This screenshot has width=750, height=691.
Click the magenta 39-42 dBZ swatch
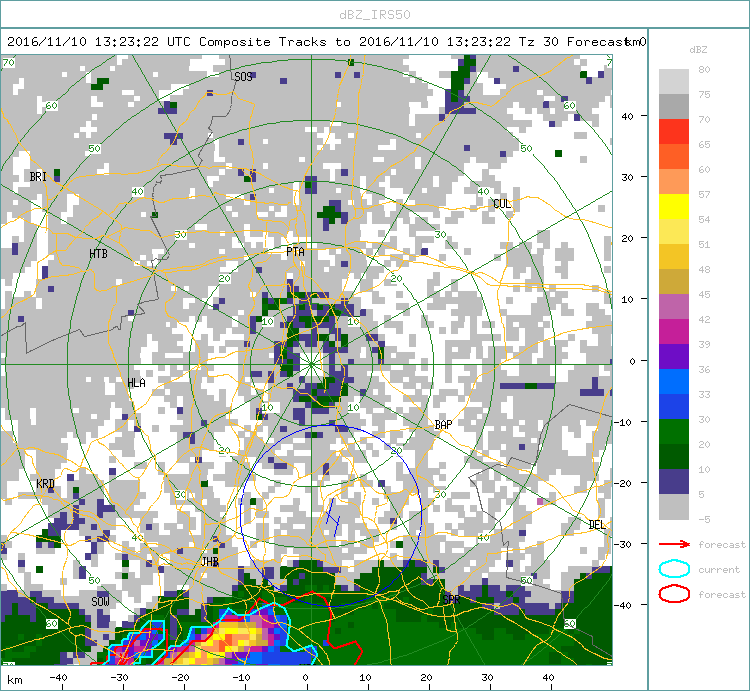pyautogui.click(x=674, y=332)
